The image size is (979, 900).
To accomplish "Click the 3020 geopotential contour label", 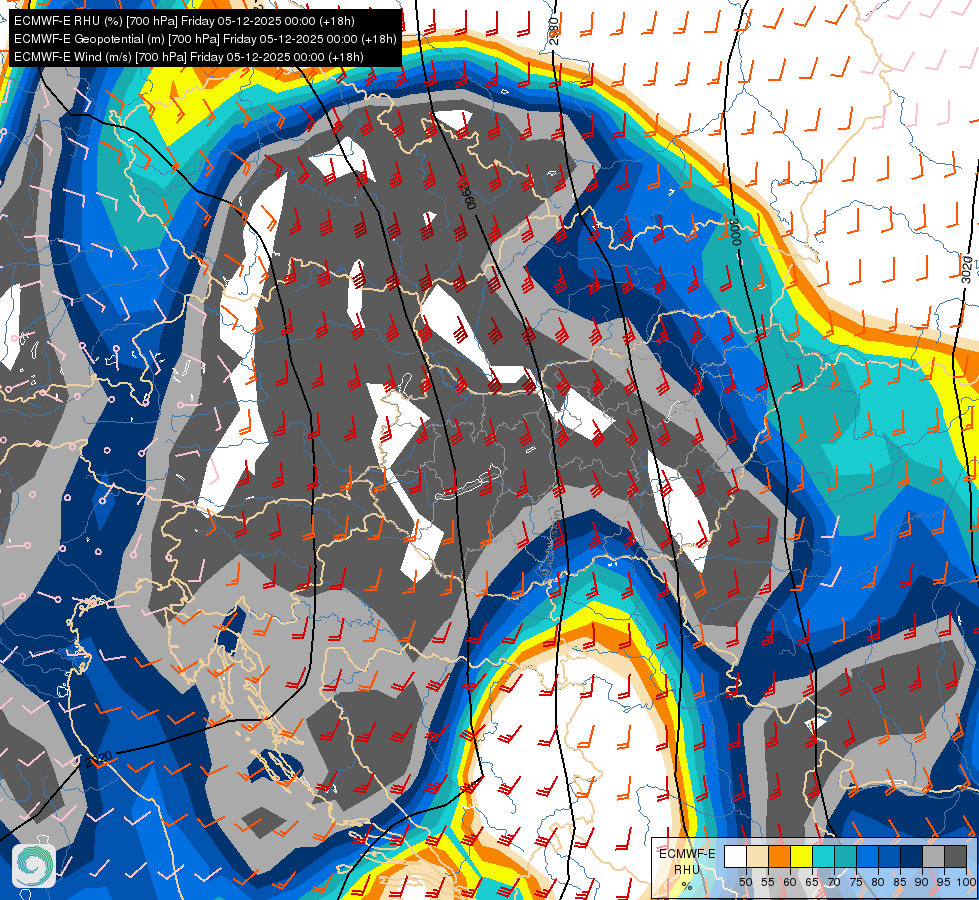I will pyautogui.click(x=966, y=269).
